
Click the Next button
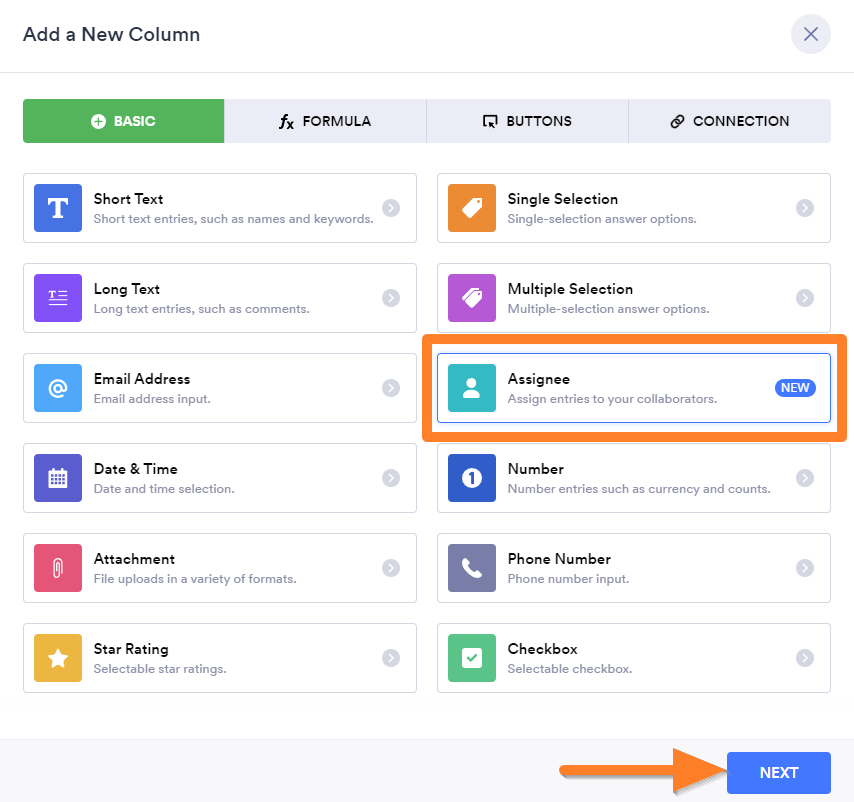tap(779, 773)
